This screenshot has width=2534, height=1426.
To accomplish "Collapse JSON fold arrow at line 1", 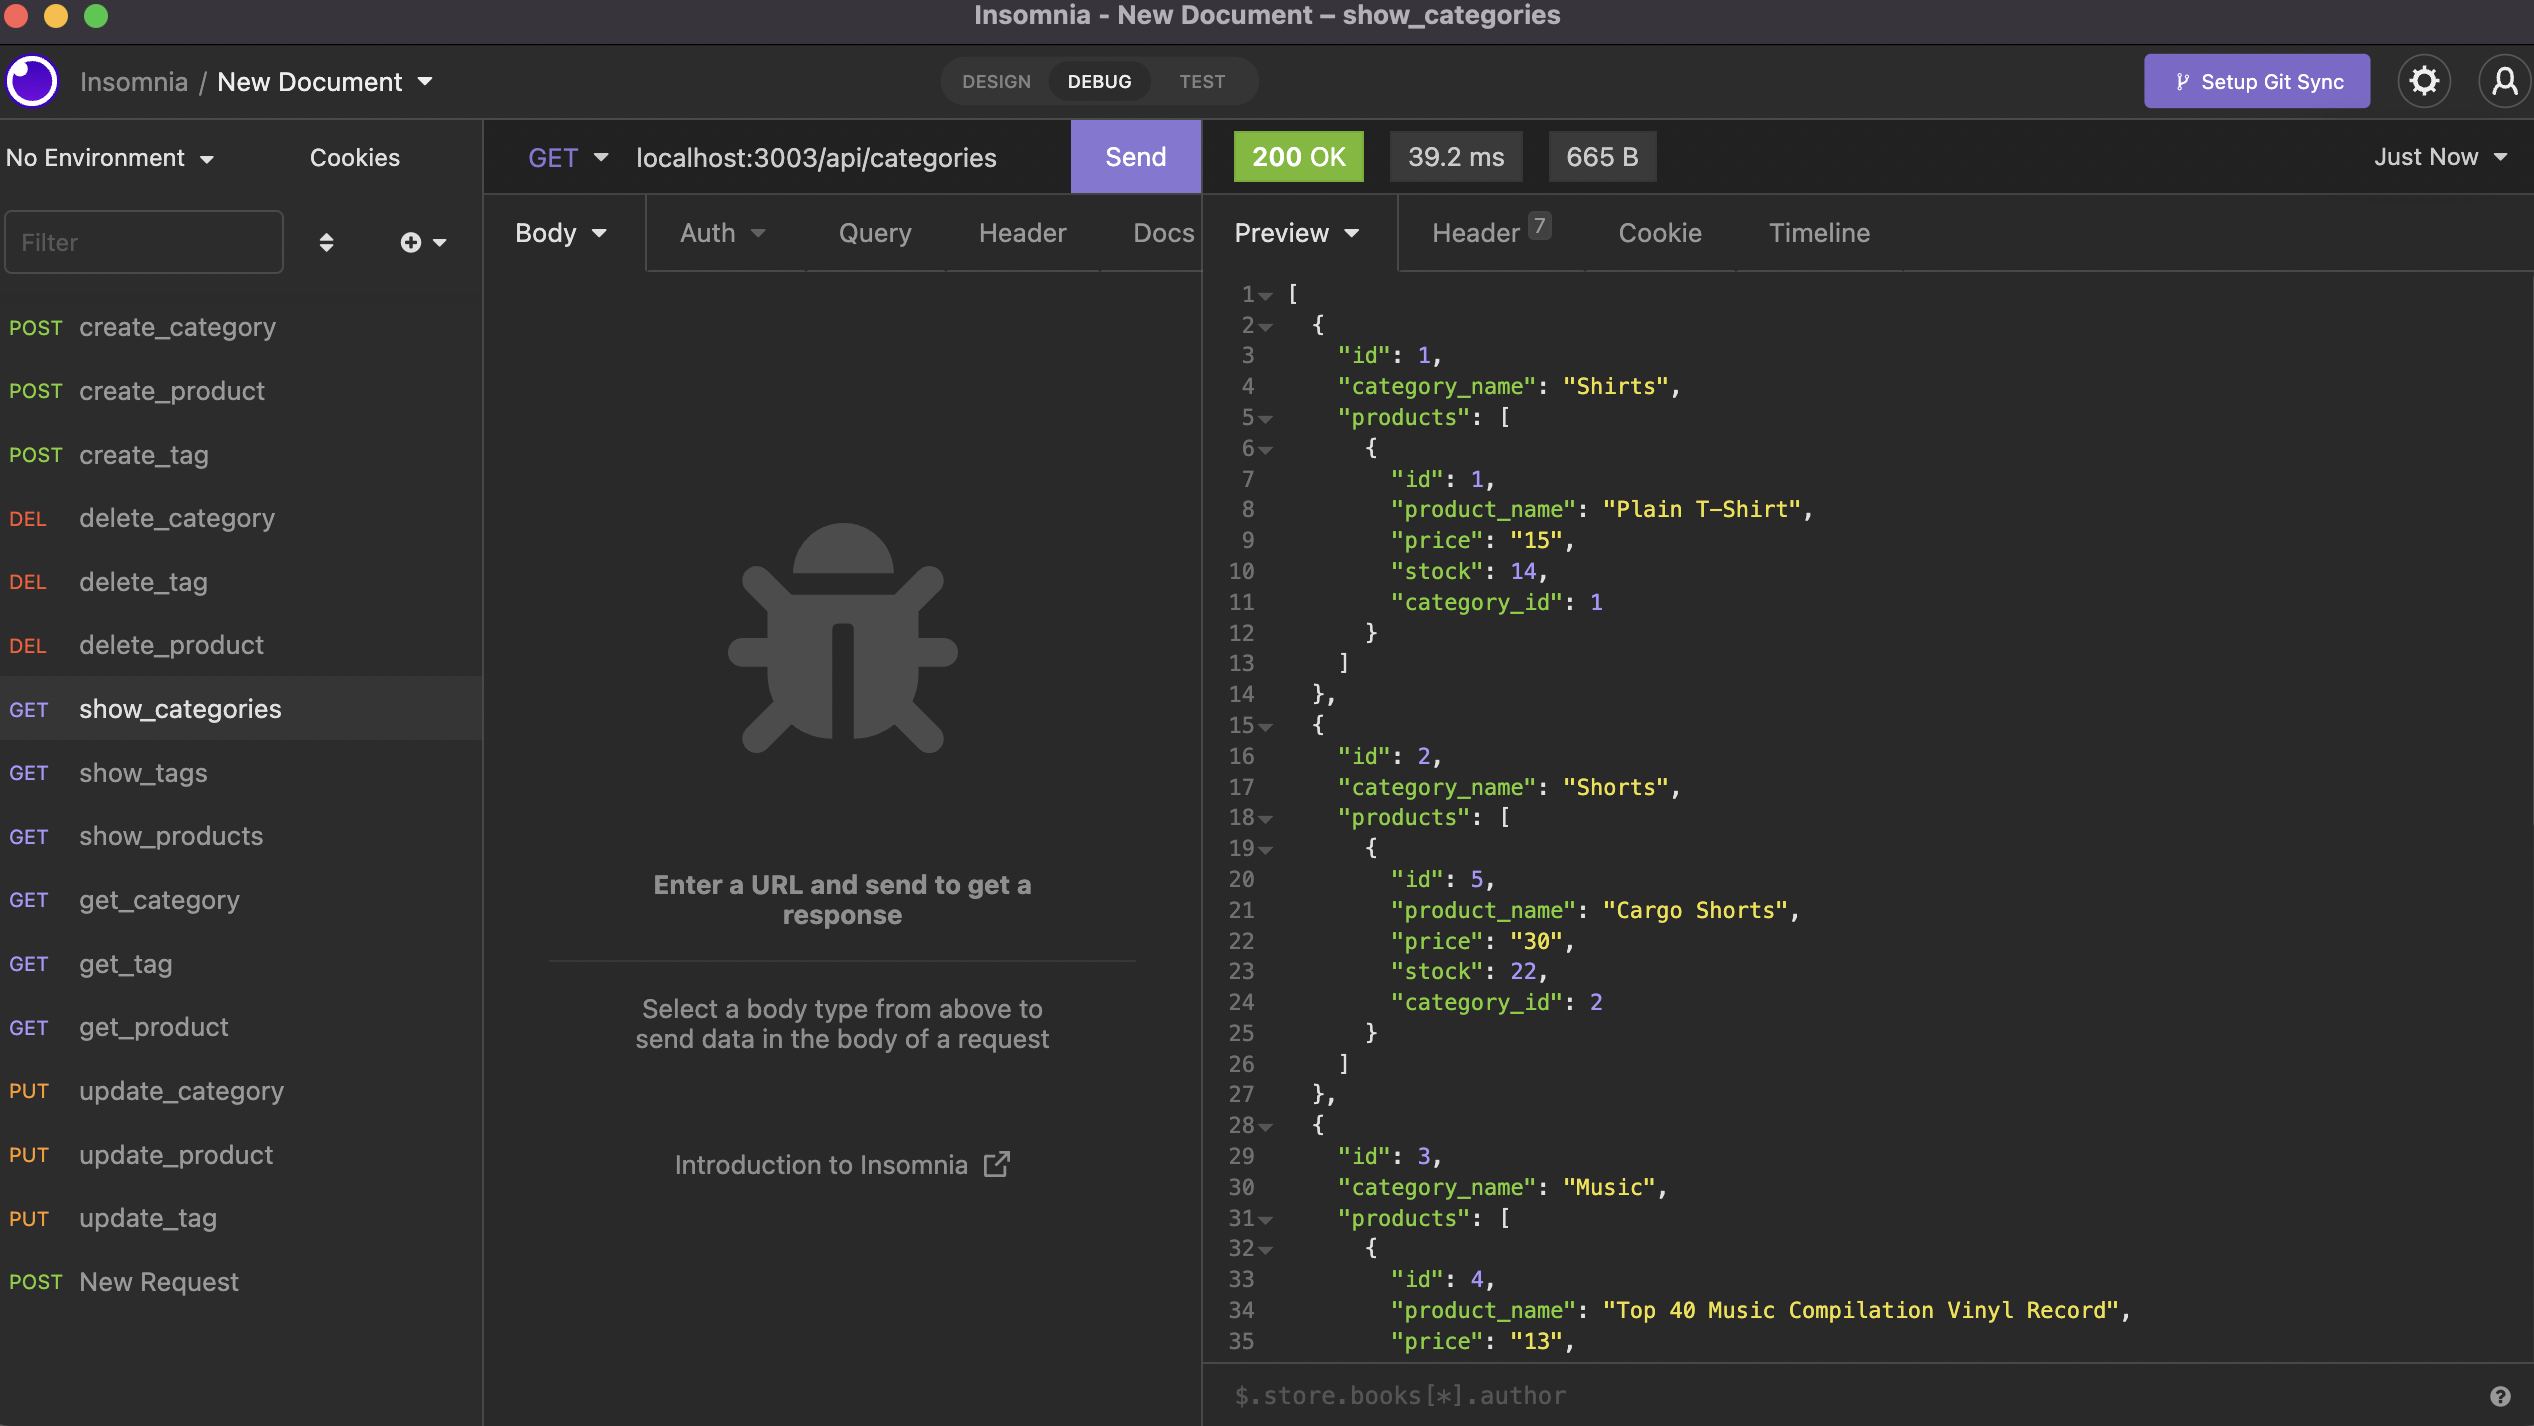I will pos(1266,295).
